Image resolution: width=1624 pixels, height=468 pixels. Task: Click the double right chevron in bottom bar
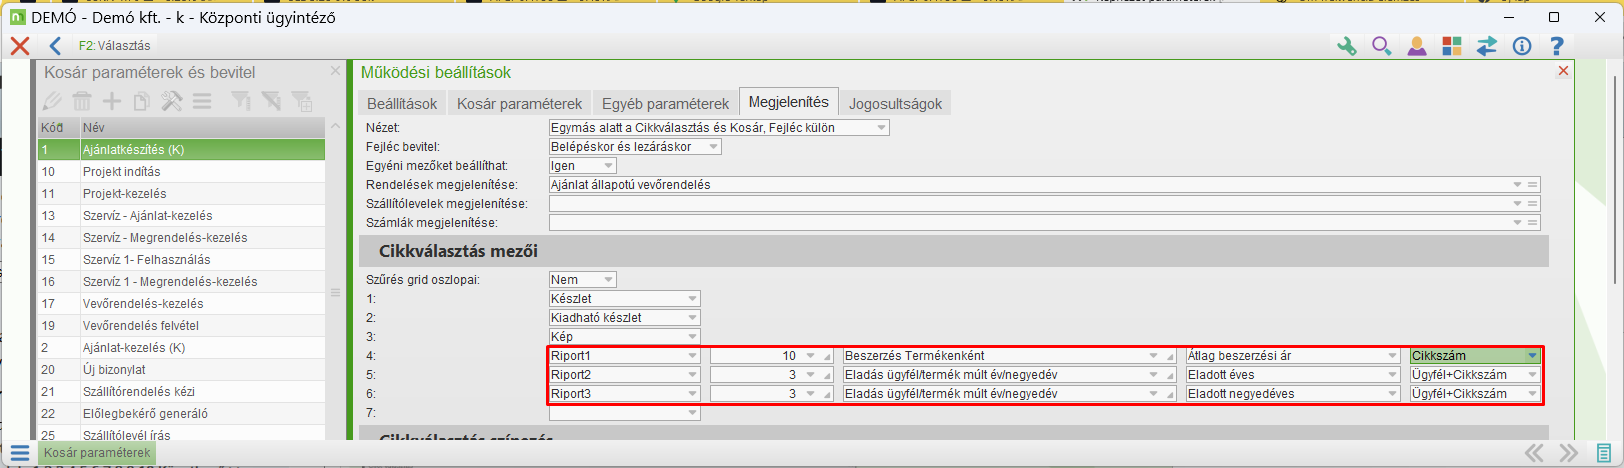[x=1569, y=453]
